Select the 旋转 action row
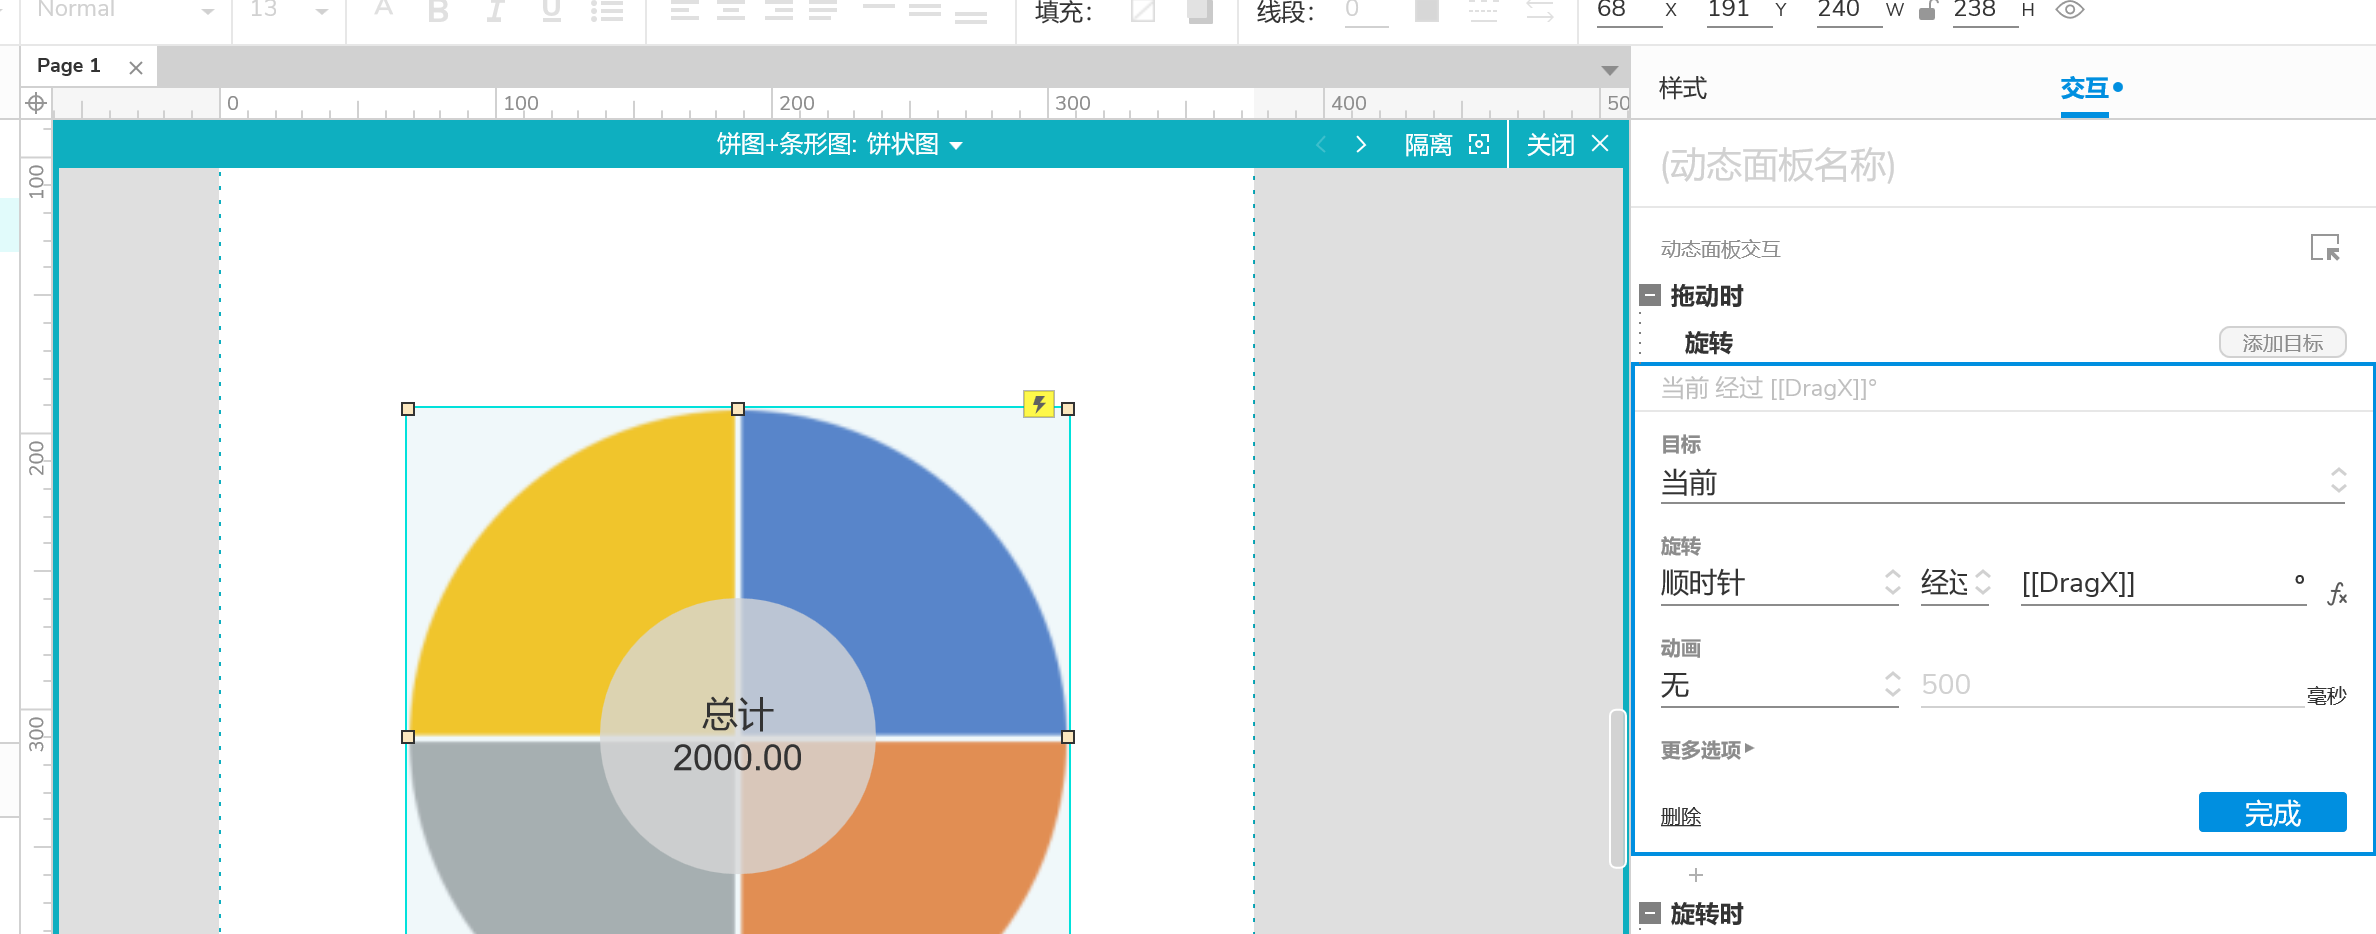 click(x=1709, y=343)
